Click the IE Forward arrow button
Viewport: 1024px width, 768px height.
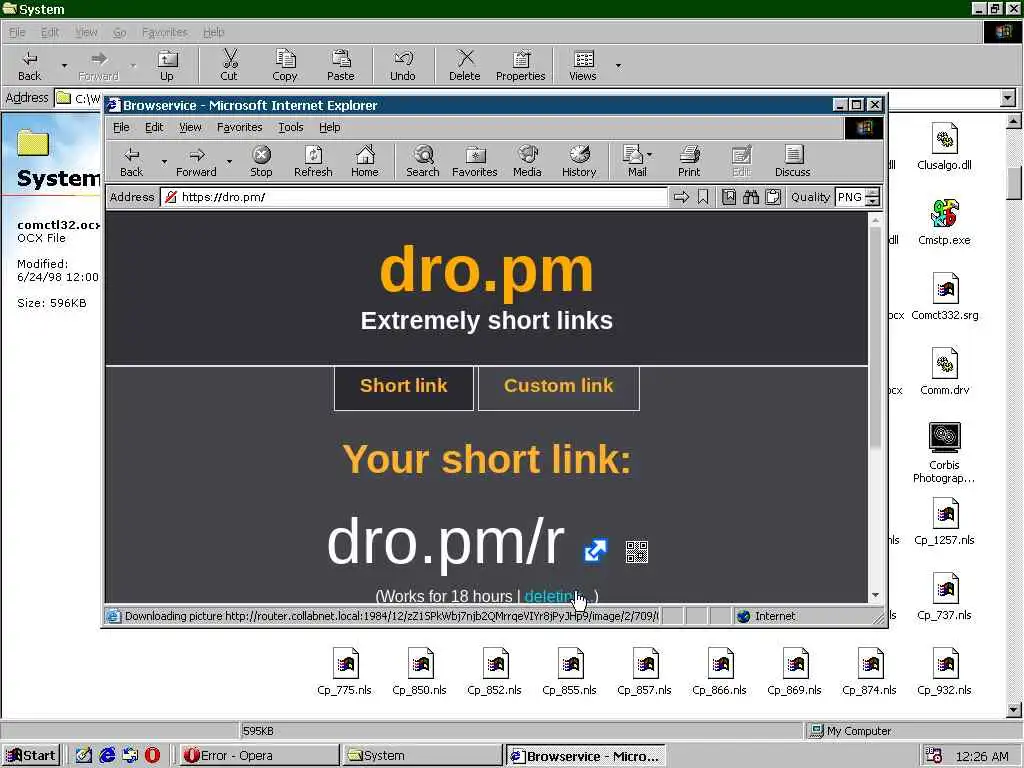(x=196, y=161)
